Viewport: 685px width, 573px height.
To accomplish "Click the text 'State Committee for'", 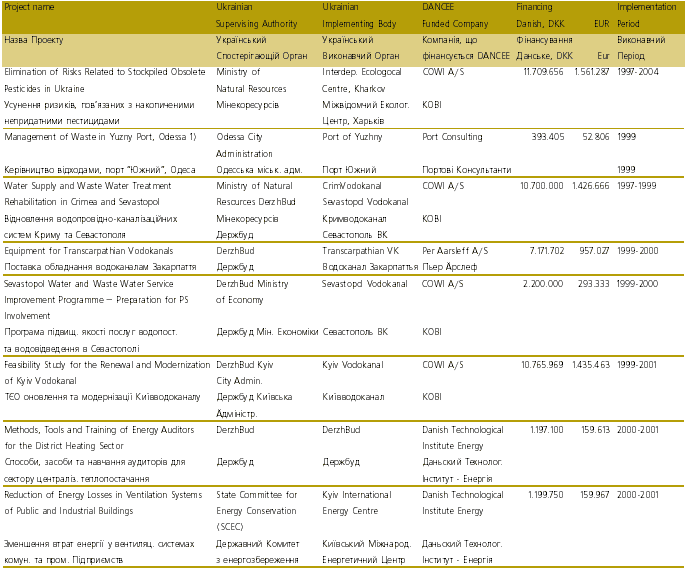I will (x=256, y=495).
